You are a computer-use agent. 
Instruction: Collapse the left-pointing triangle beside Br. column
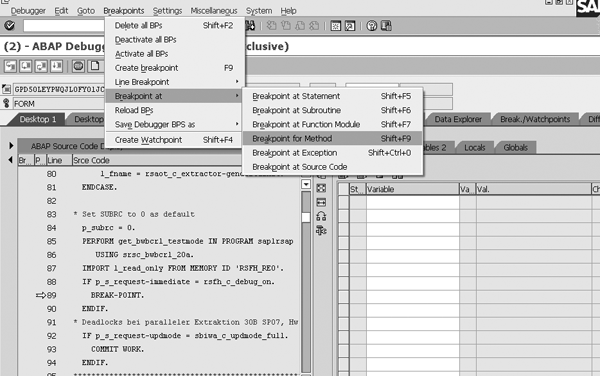10,160
